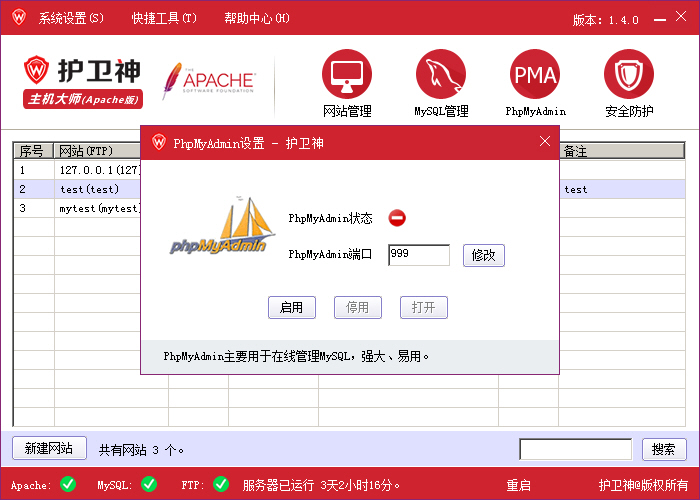
Task: Click the 序号 column header
Action: pyautogui.click(x=33, y=151)
